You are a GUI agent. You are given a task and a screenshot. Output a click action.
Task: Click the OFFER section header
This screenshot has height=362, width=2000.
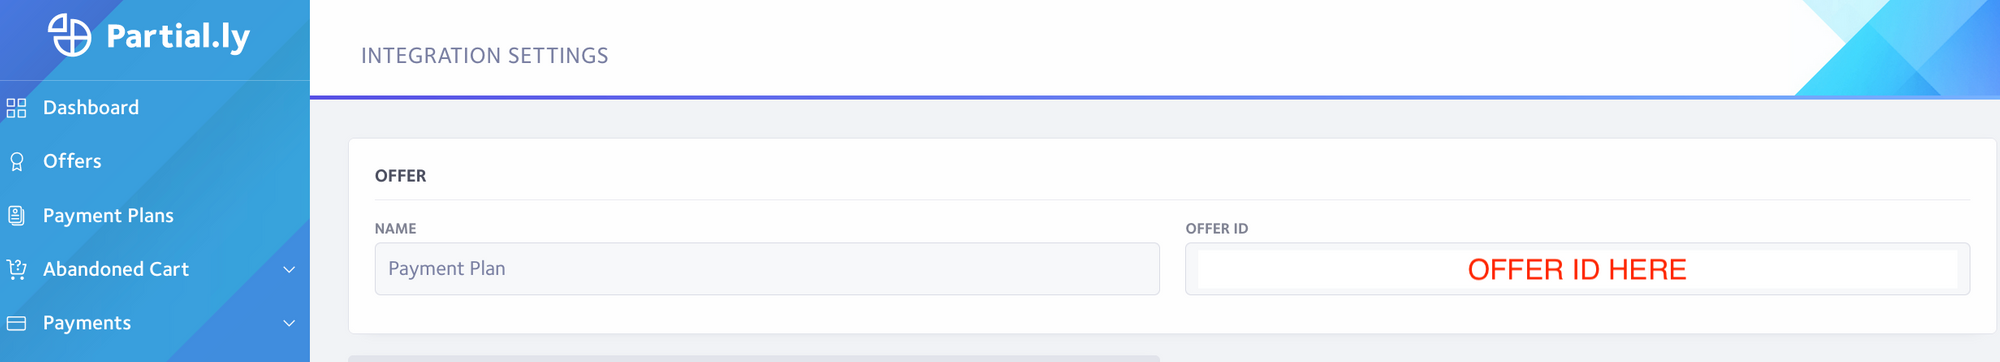pyautogui.click(x=400, y=176)
